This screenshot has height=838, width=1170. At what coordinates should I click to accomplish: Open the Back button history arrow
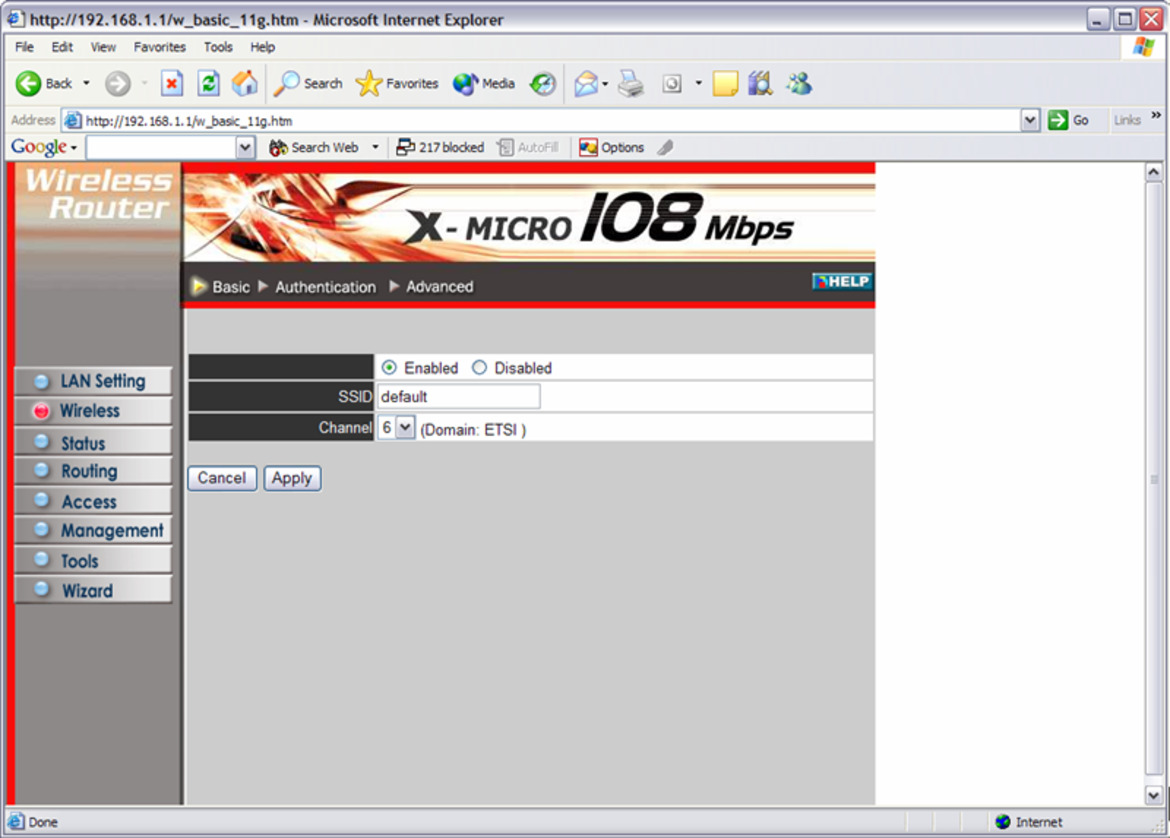[x=87, y=84]
